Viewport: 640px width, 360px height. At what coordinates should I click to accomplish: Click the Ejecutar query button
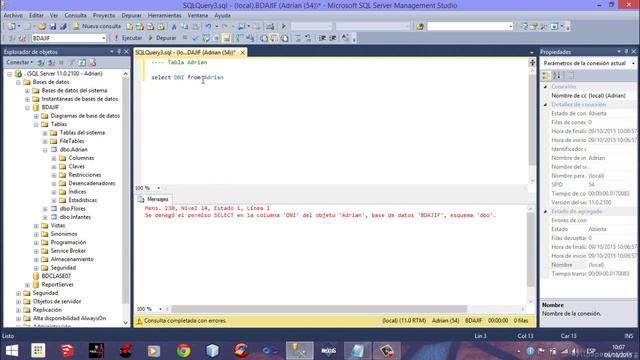pos(128,38)
